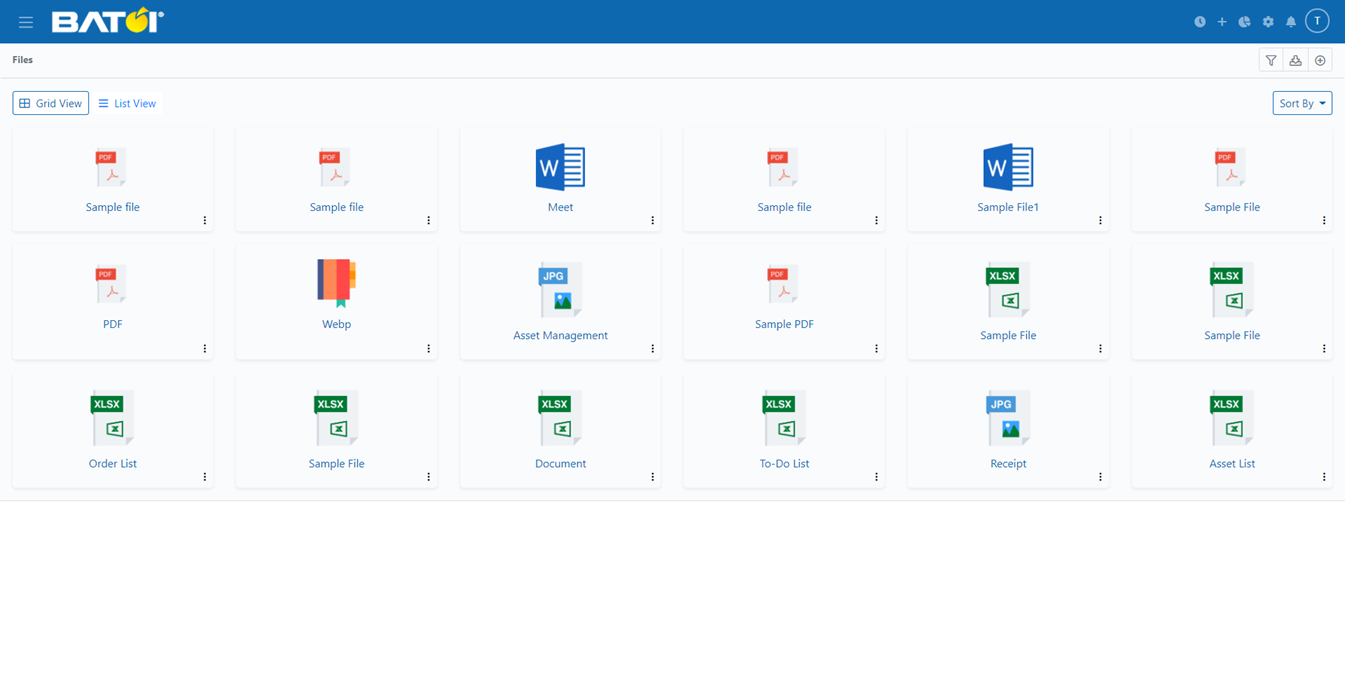
Task: Click the Asset List file name
Action: [1232, 463]
